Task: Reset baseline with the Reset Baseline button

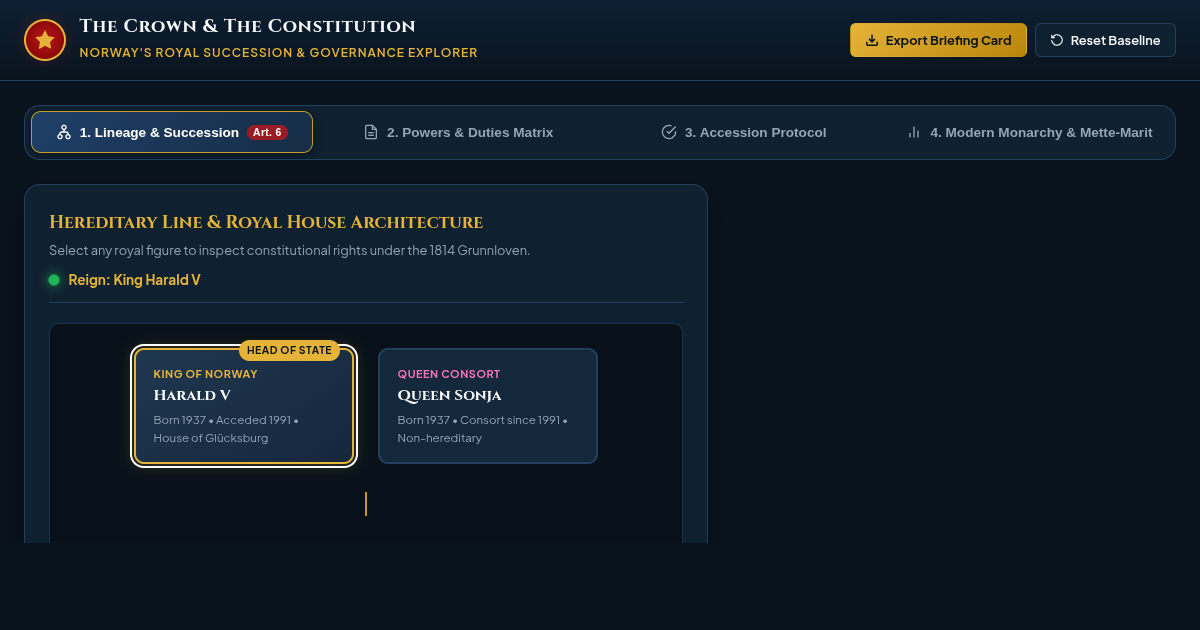Action: point(1105,40)
